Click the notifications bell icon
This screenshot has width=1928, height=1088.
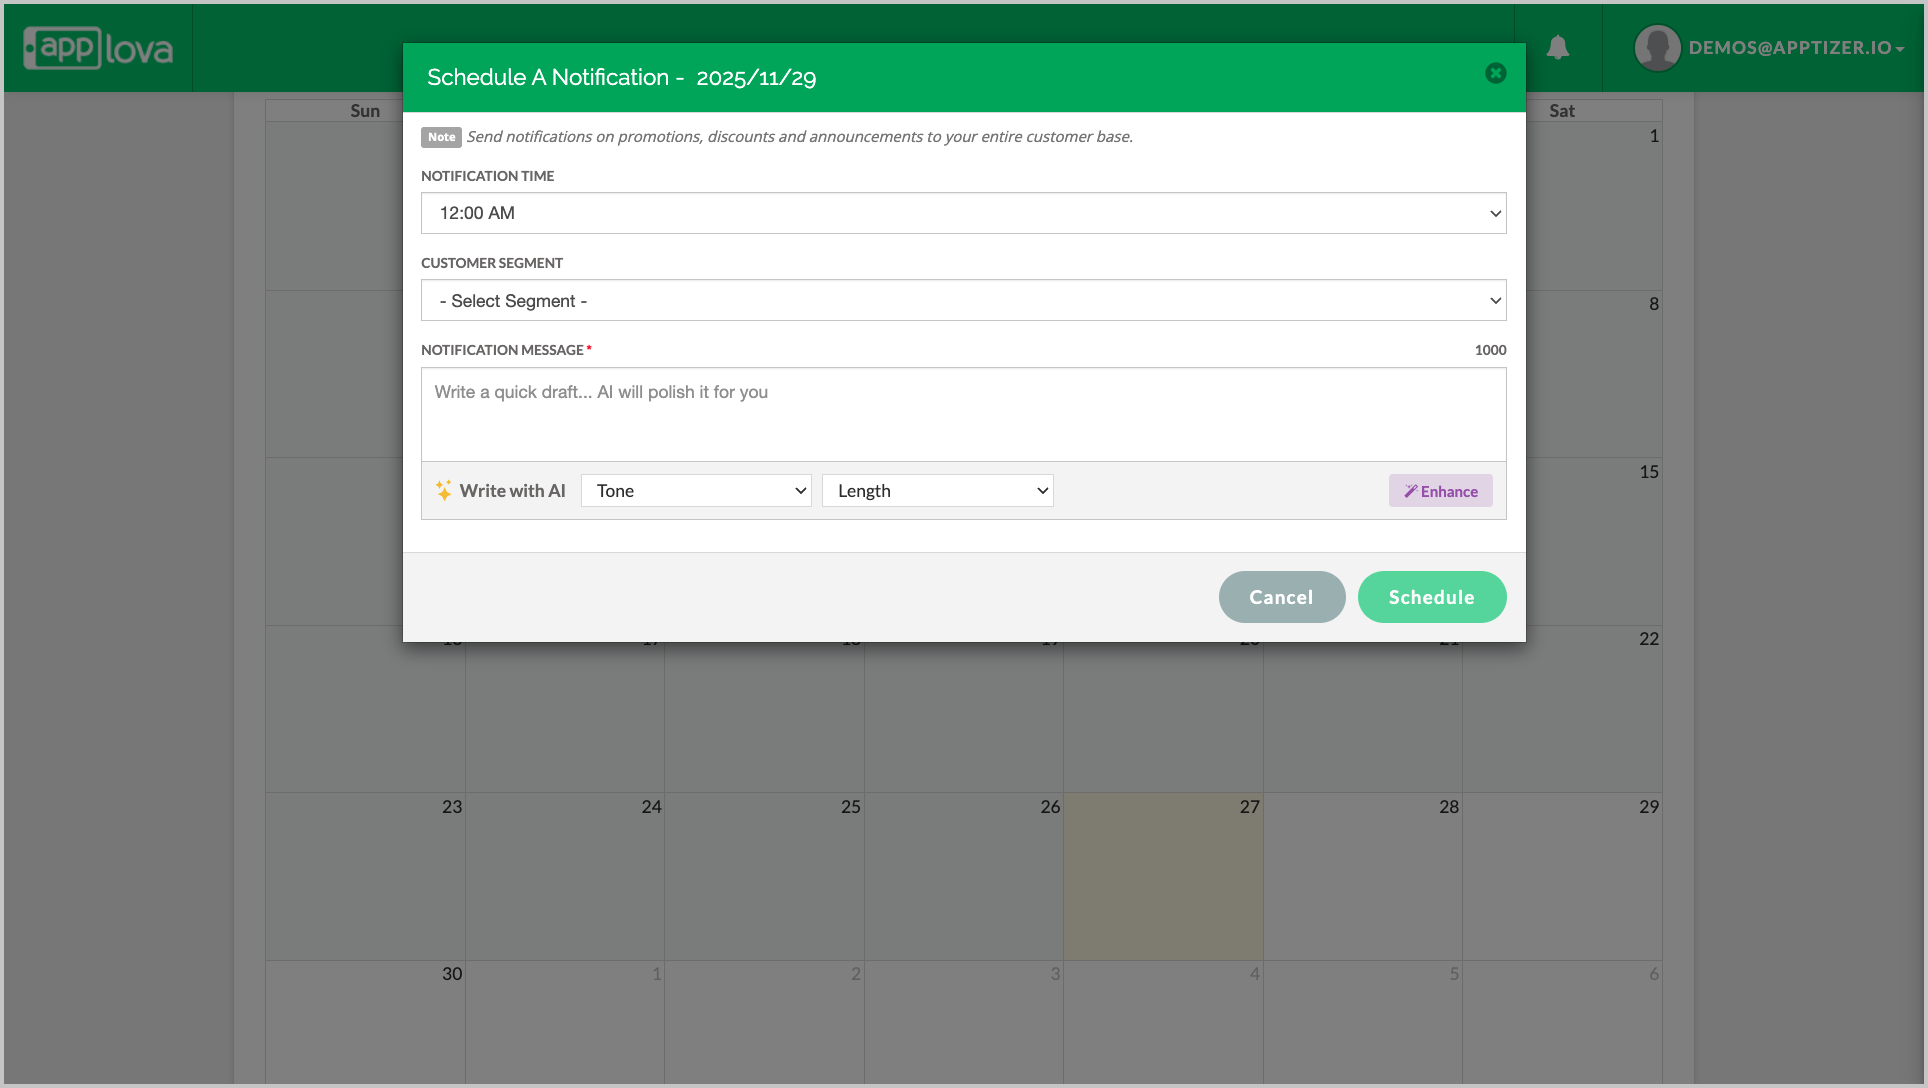coord(1557,47)
